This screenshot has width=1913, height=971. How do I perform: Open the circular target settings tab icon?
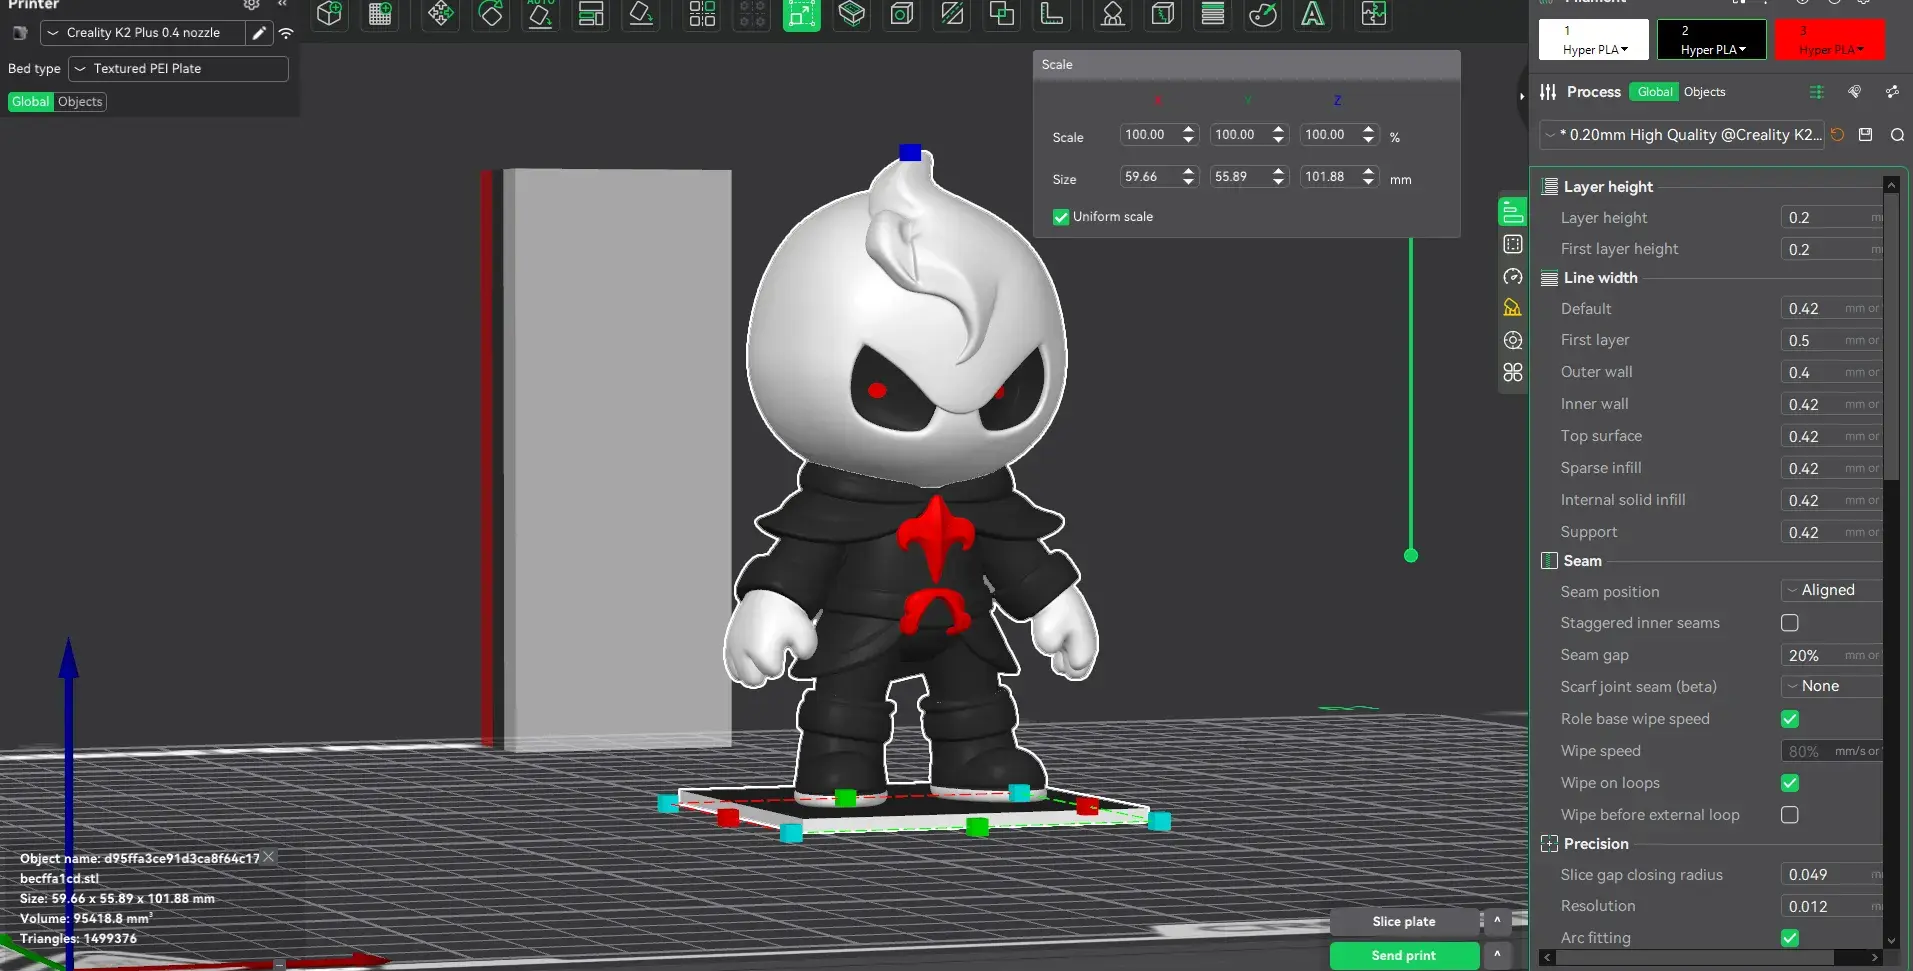coord(1513,340)
